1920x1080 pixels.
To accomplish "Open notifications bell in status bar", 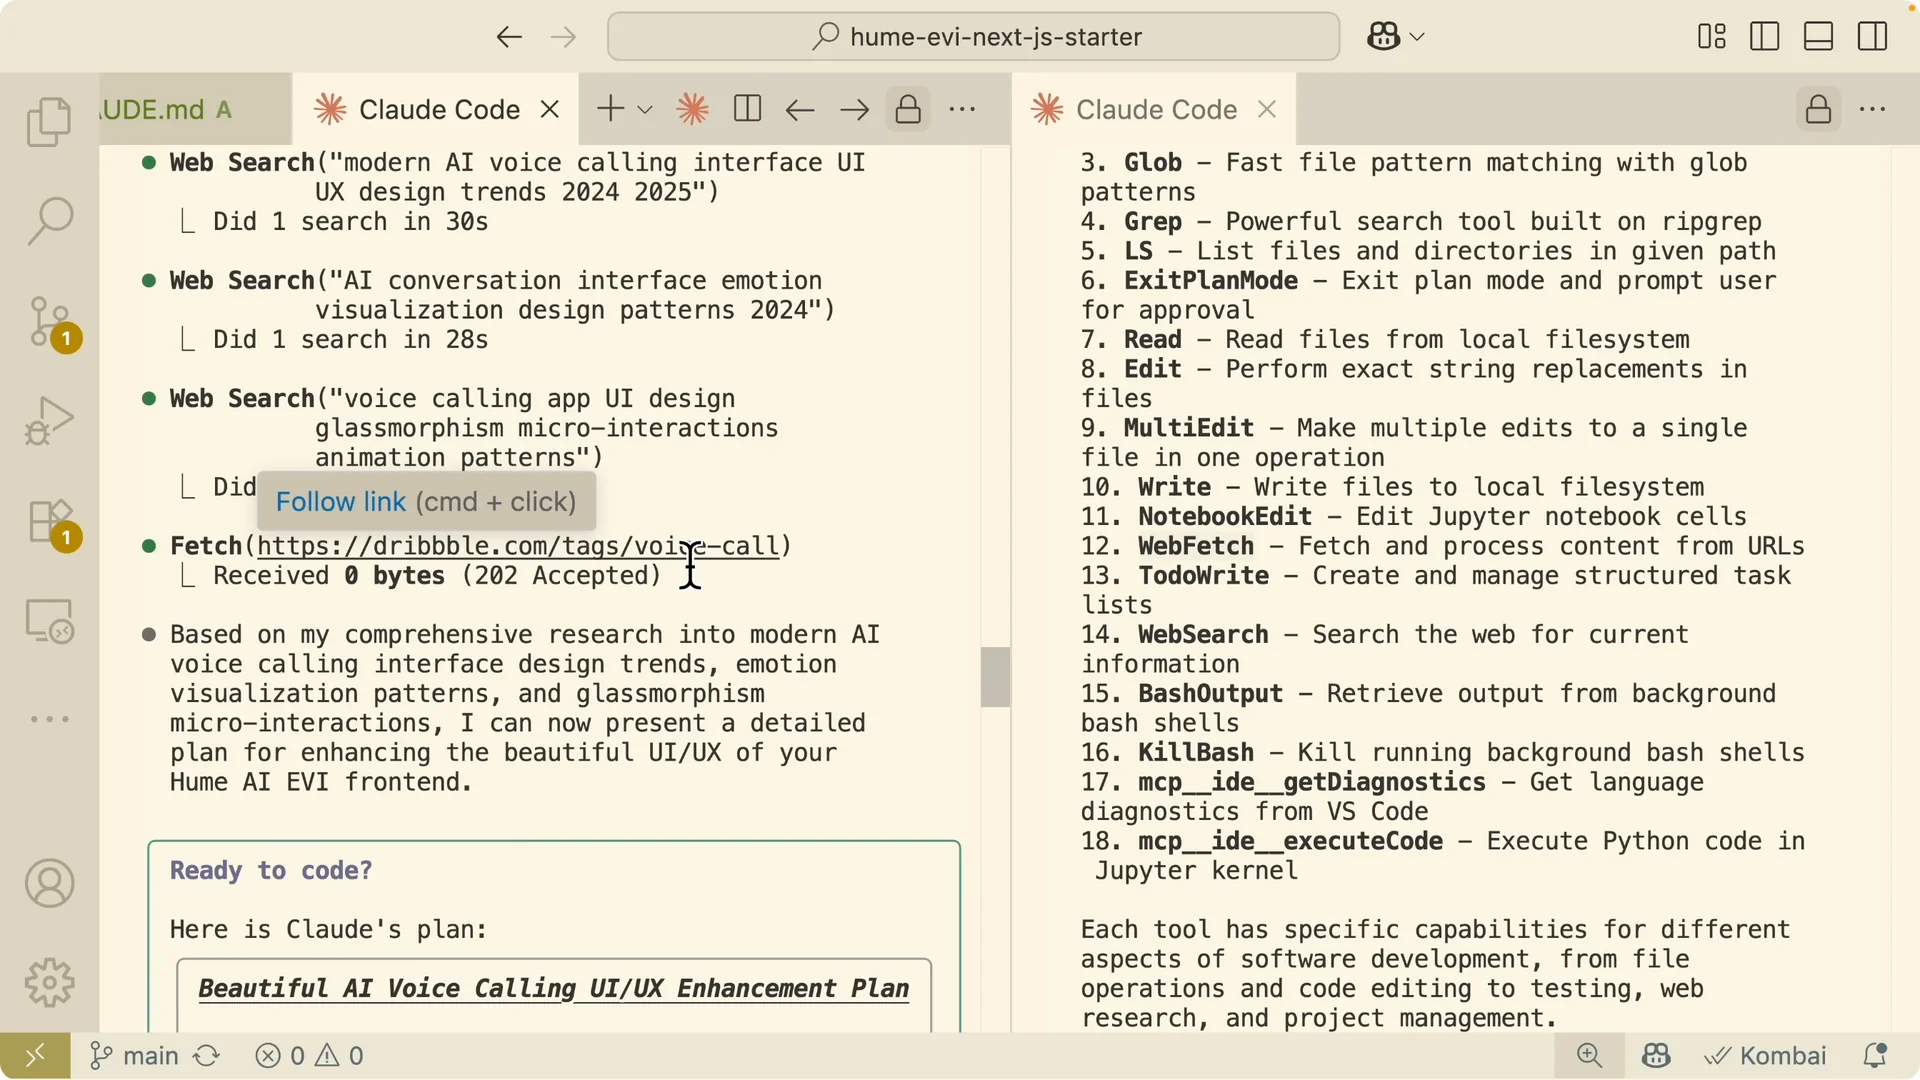I will [x=1875, y=1056].
